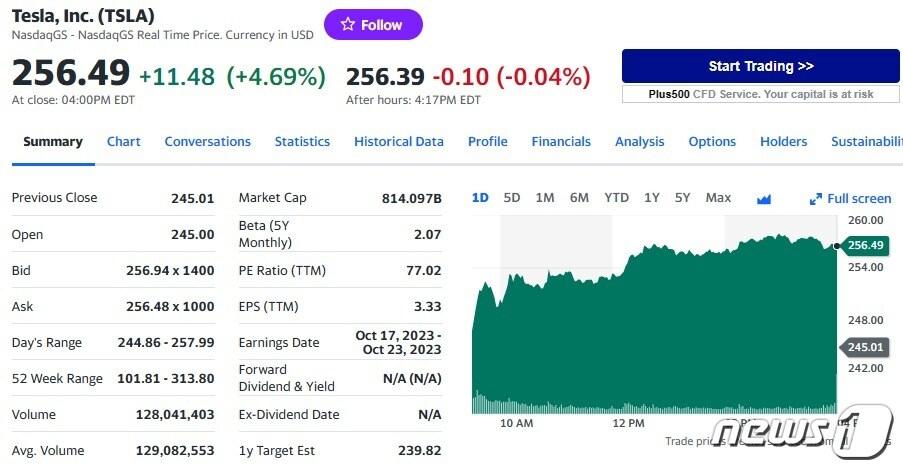903x471 pixels.
Task: Open the Holders tab
Action: (x=783, y=142)
